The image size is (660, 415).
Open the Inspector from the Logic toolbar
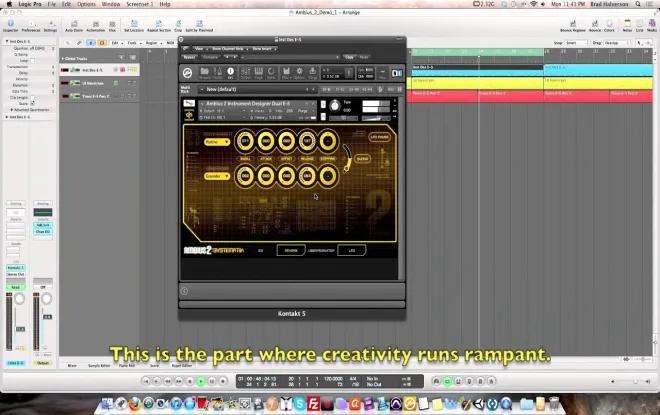coord(11,25)
